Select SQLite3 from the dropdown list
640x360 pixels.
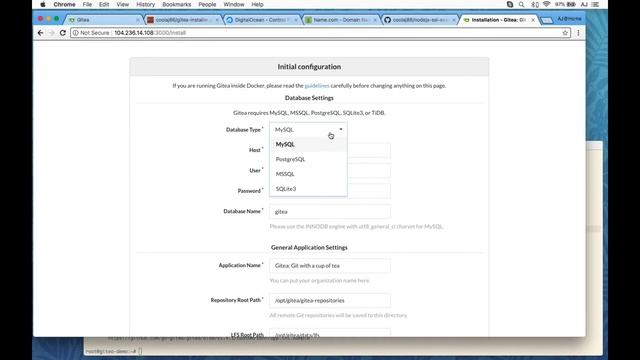(308, 189)
